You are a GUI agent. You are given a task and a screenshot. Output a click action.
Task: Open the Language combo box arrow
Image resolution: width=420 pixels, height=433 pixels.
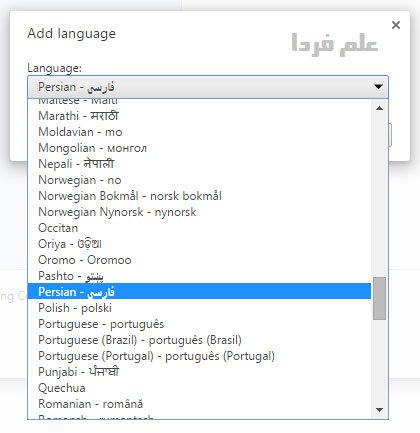(378, 87)
